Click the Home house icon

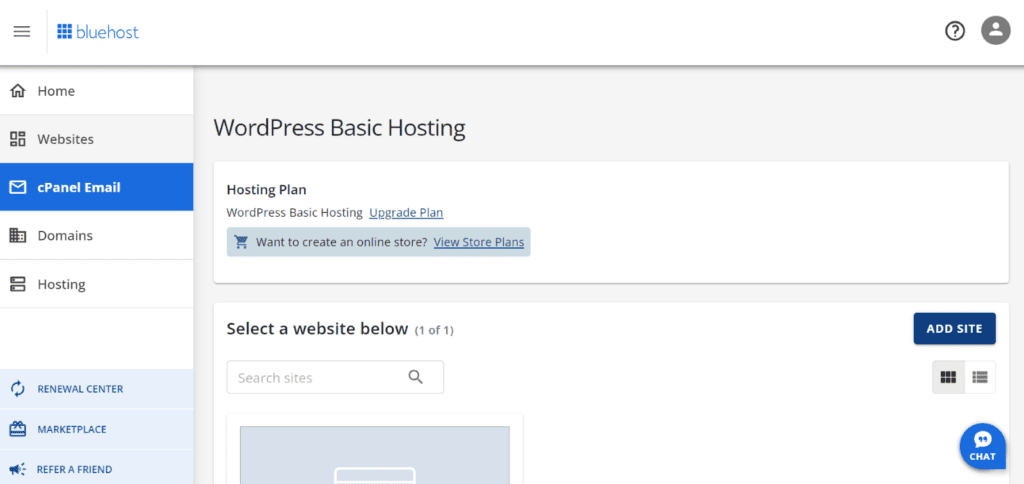pos(18,91)
